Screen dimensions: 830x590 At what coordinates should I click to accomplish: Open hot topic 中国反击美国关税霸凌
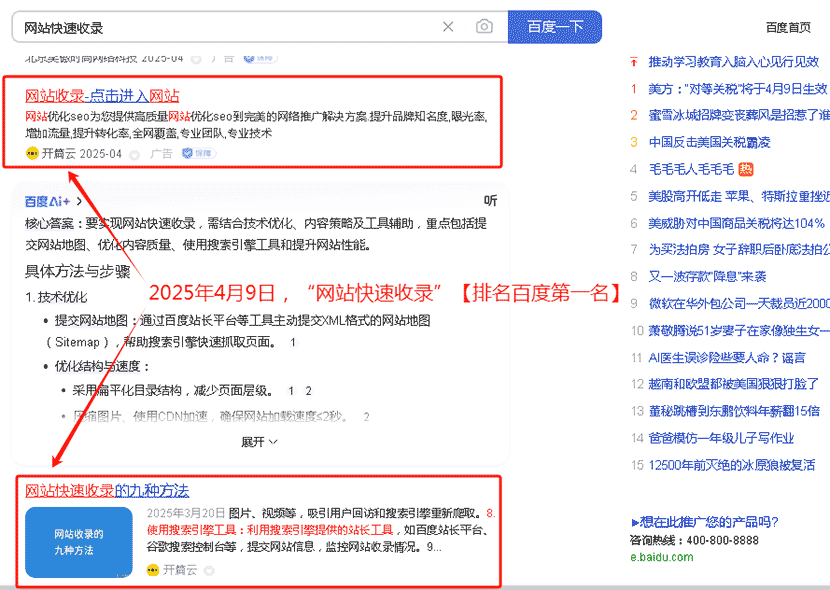pyautogui.click(x=709, y=142)
